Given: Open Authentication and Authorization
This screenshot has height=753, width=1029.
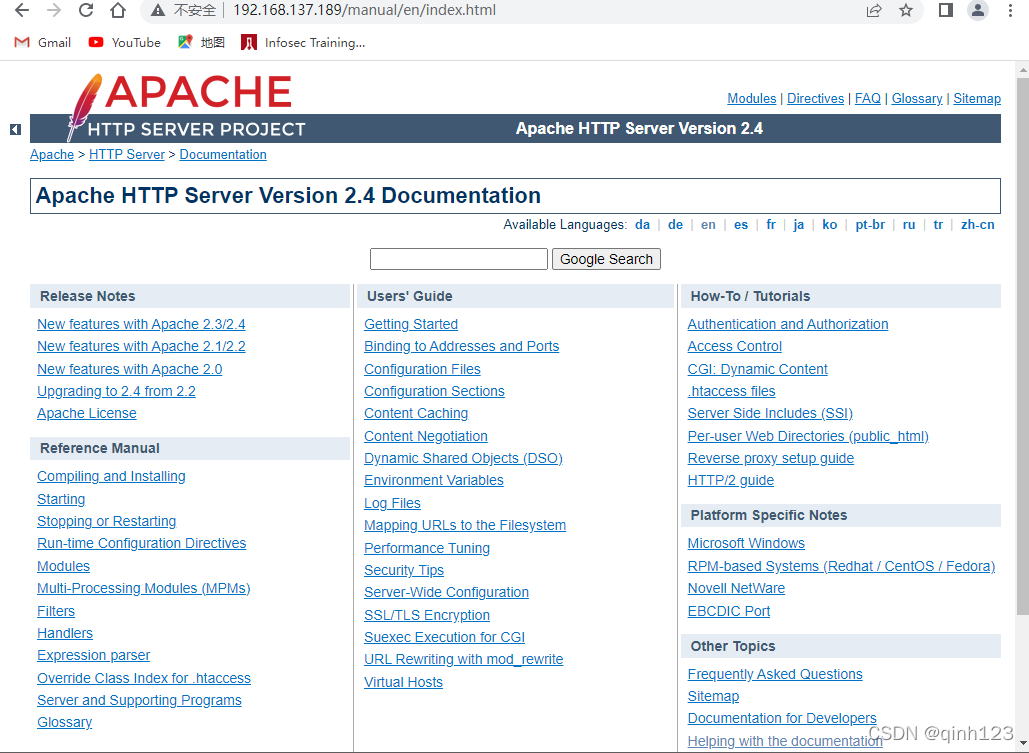Looking at the screenshot, I should (x=788, y=324).
